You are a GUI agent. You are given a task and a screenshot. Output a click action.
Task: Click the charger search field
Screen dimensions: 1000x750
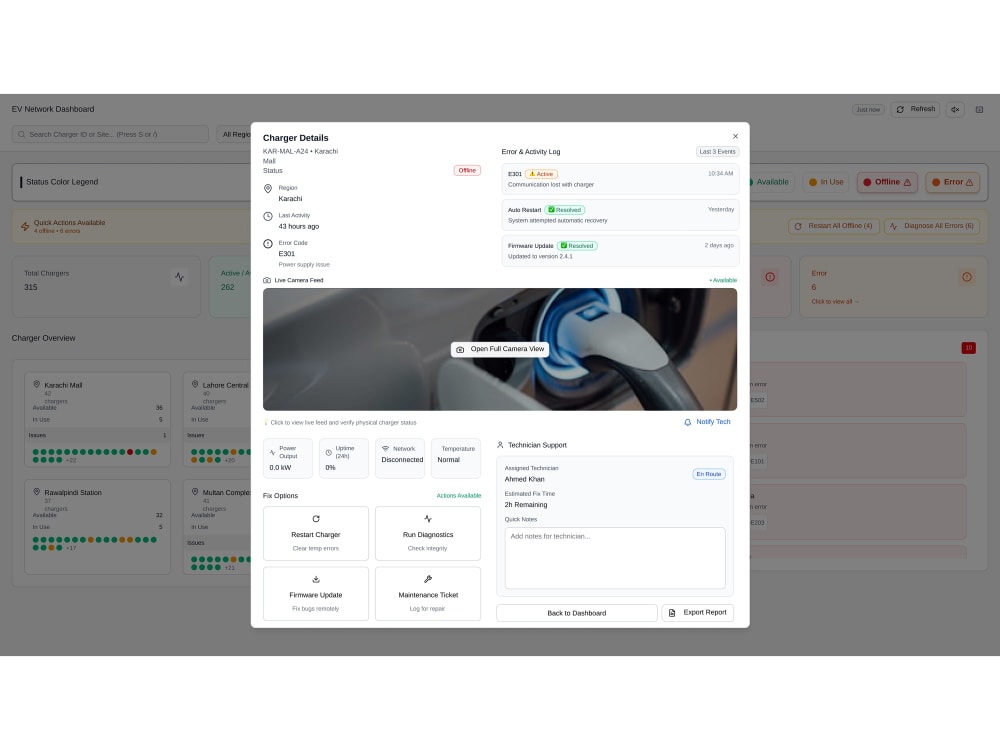[110, 134]
